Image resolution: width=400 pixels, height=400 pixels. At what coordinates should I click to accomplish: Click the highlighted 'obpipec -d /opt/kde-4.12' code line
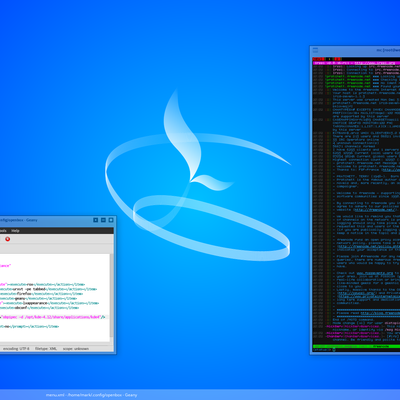tap(53, 317)
